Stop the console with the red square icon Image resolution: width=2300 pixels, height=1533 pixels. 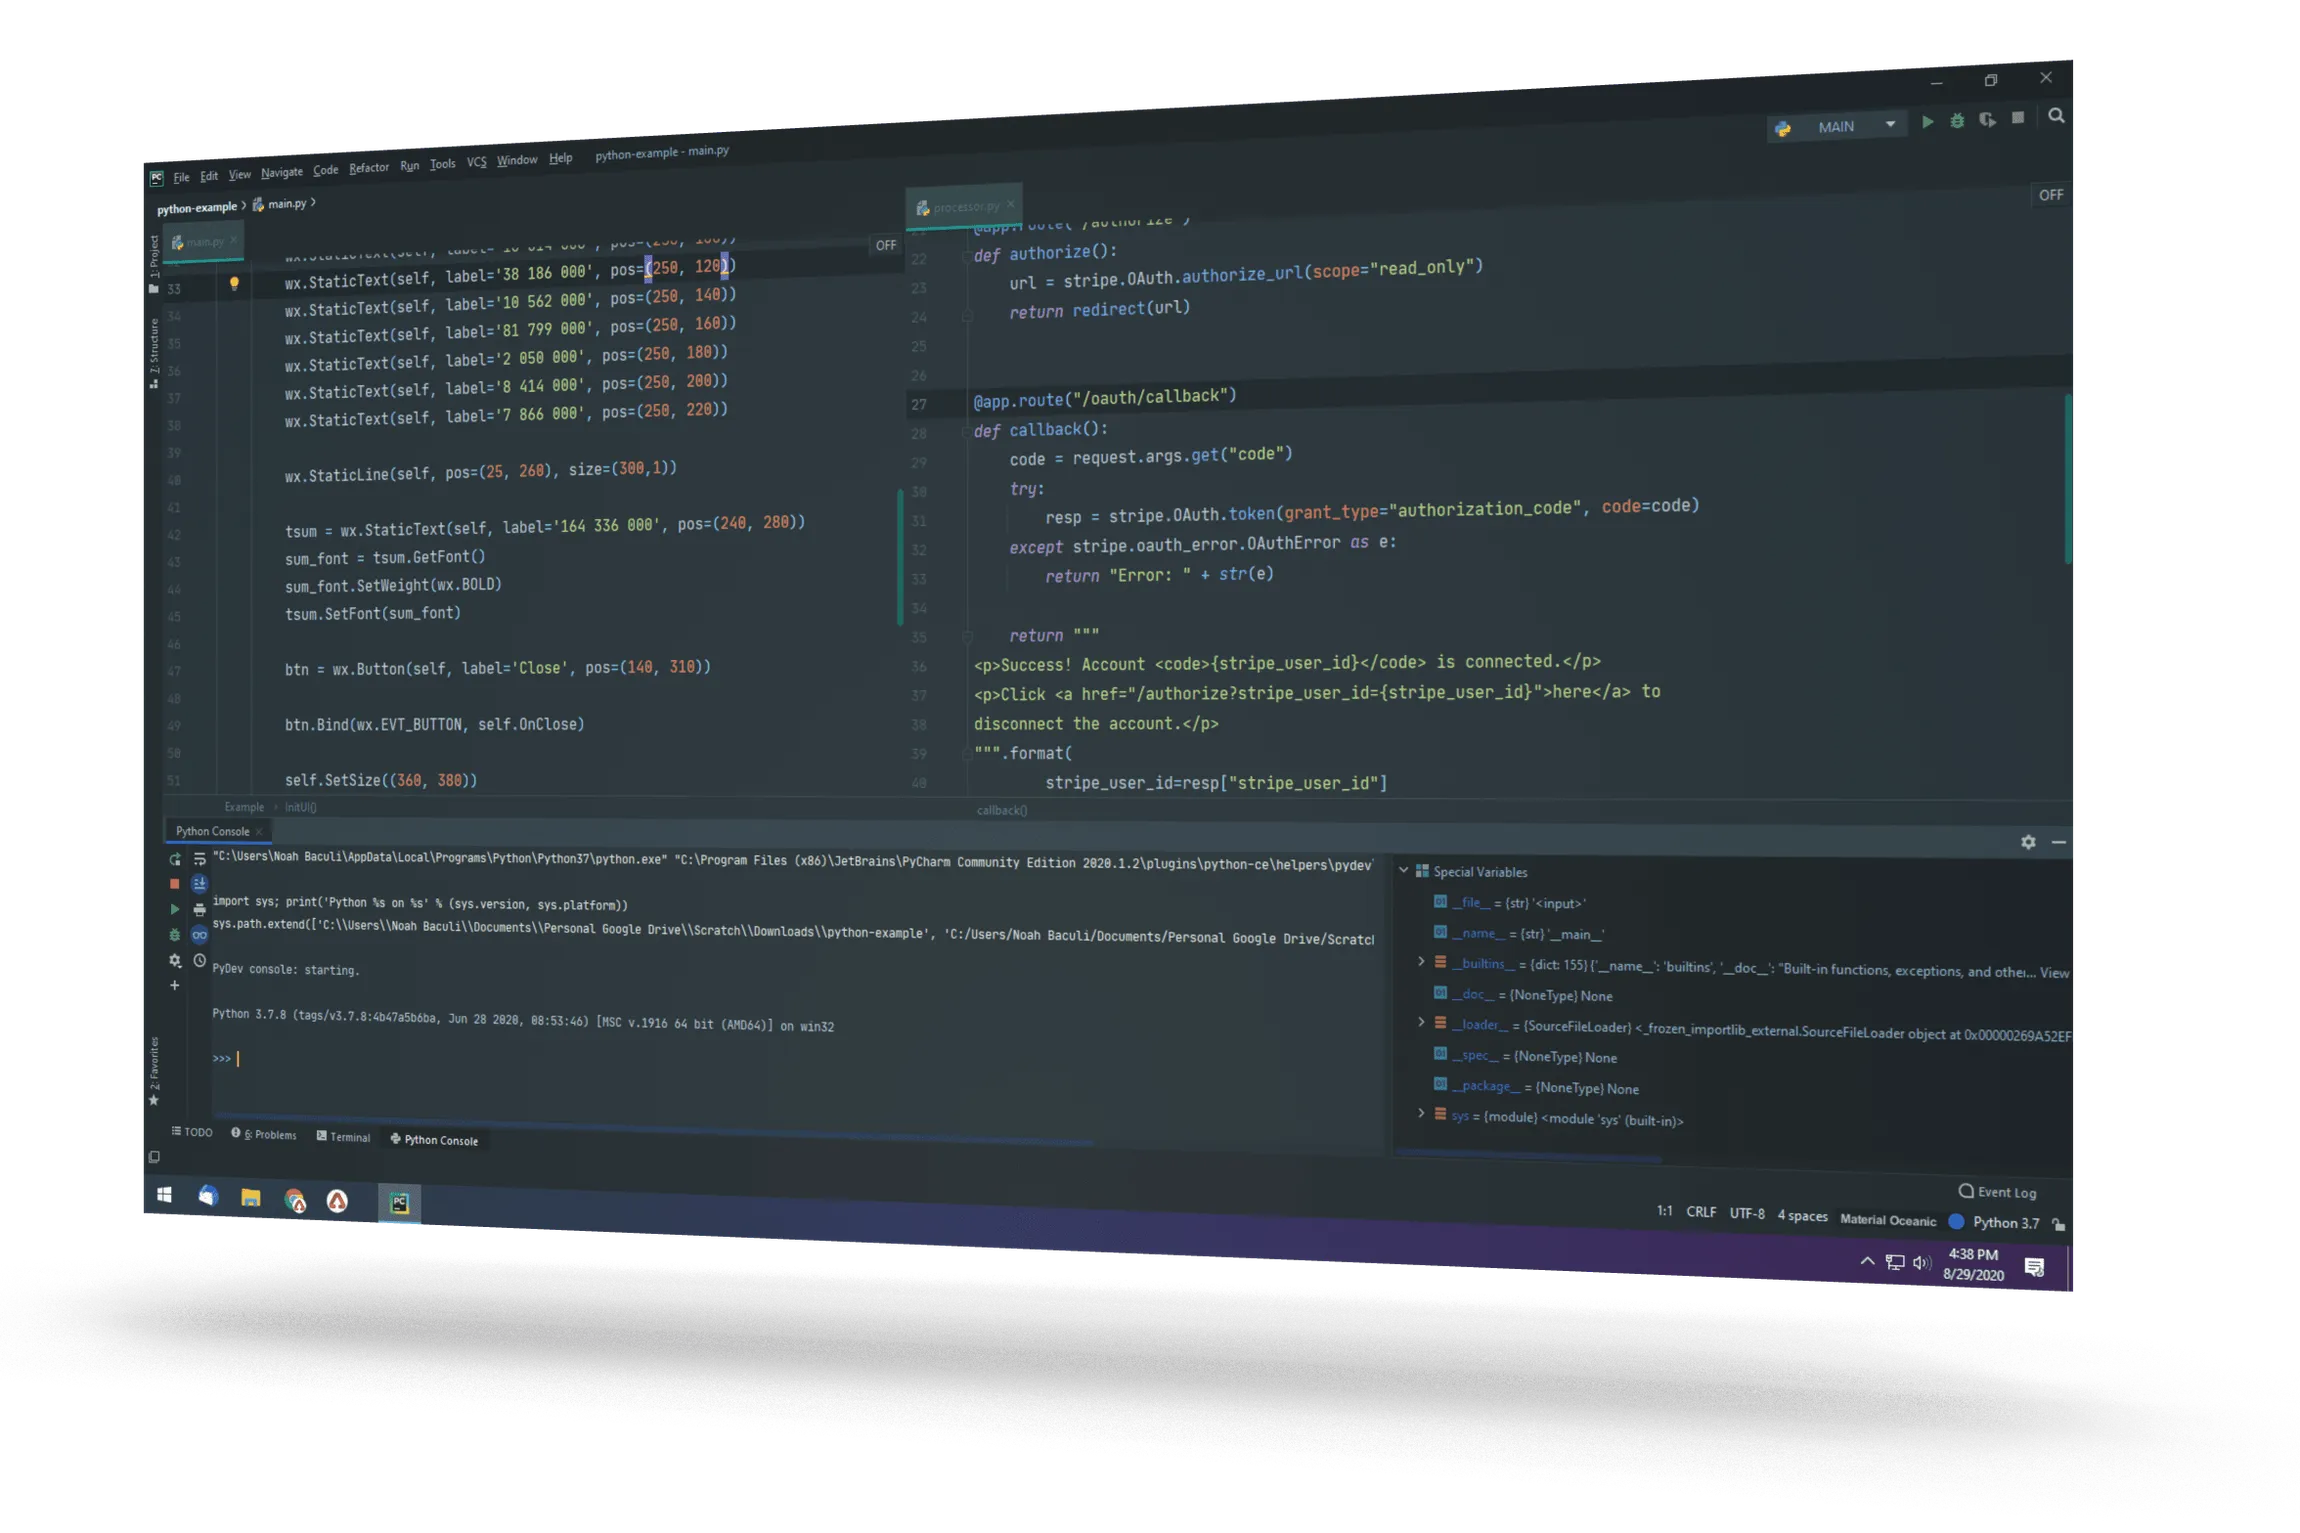pos(174,883)
